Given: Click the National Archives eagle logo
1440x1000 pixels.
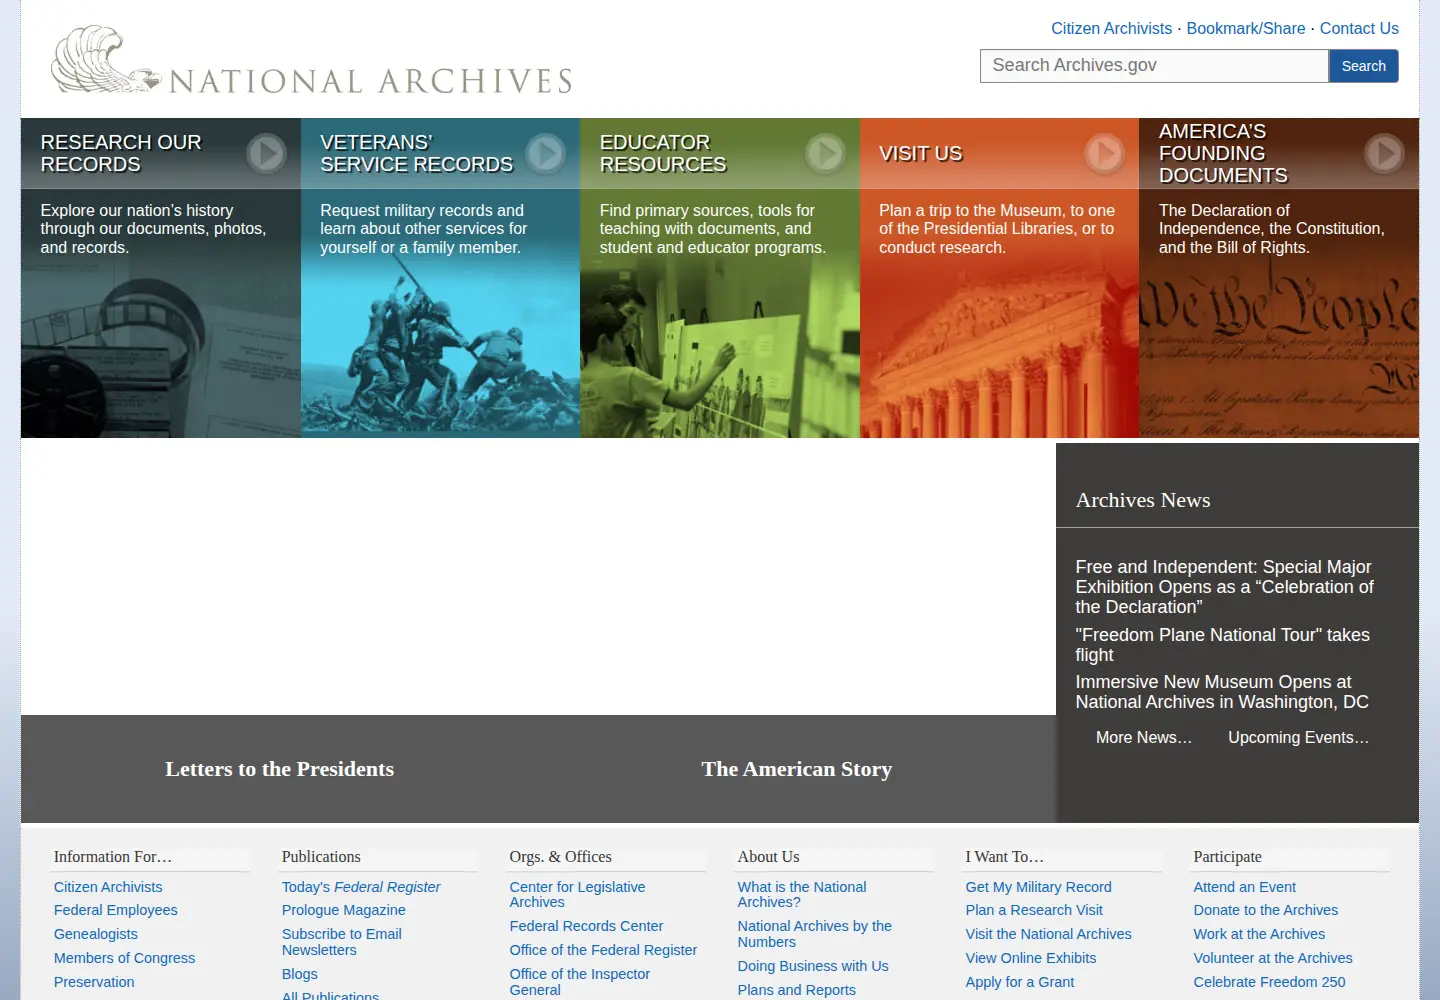Looking at the screenshot, I should click(312, 60).
